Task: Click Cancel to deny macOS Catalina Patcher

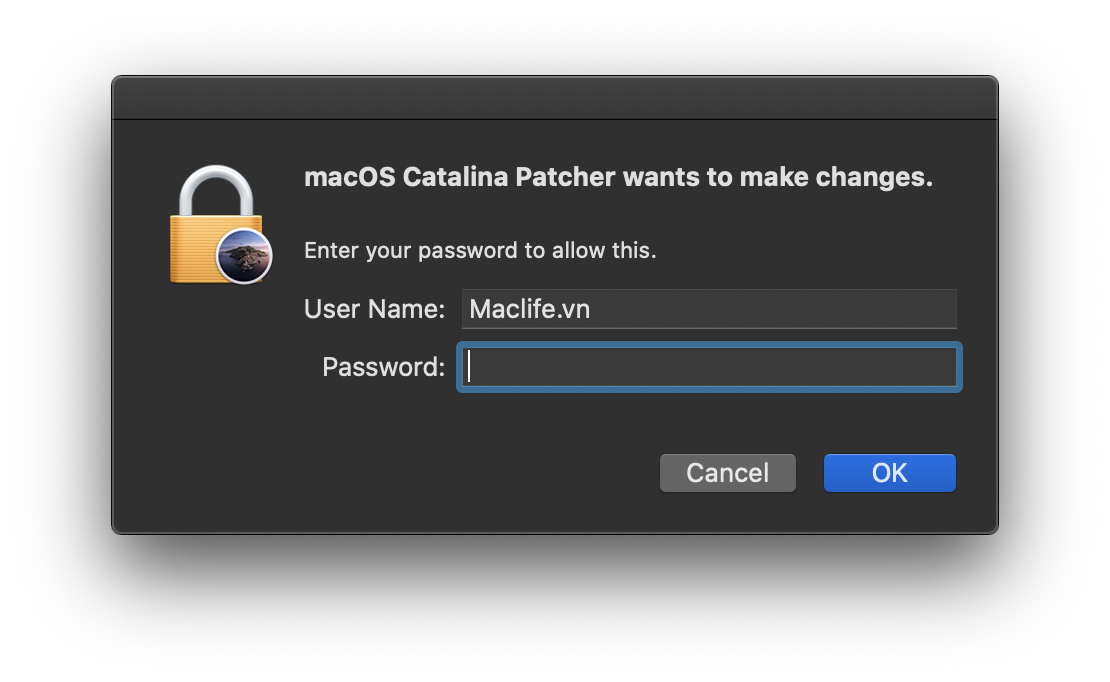Action: [727, 472]
